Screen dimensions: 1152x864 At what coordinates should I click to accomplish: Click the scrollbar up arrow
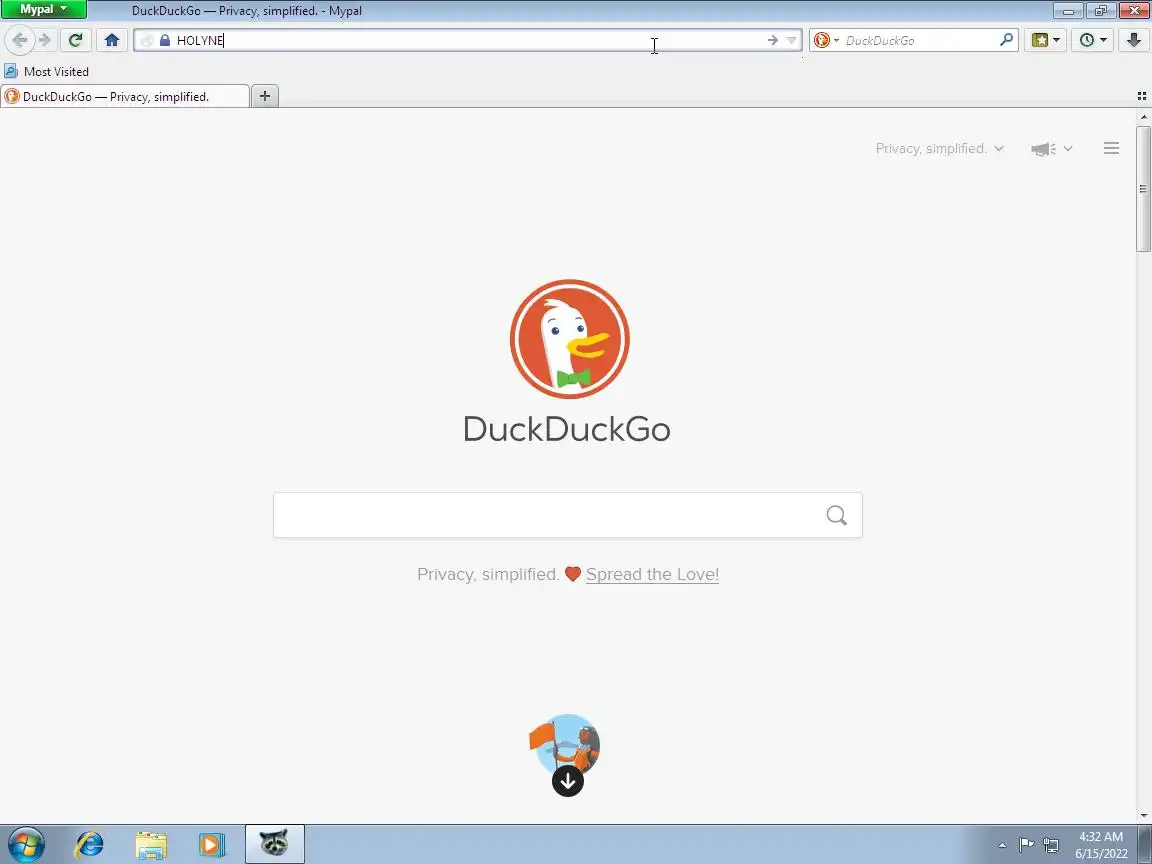(1143, 117)
